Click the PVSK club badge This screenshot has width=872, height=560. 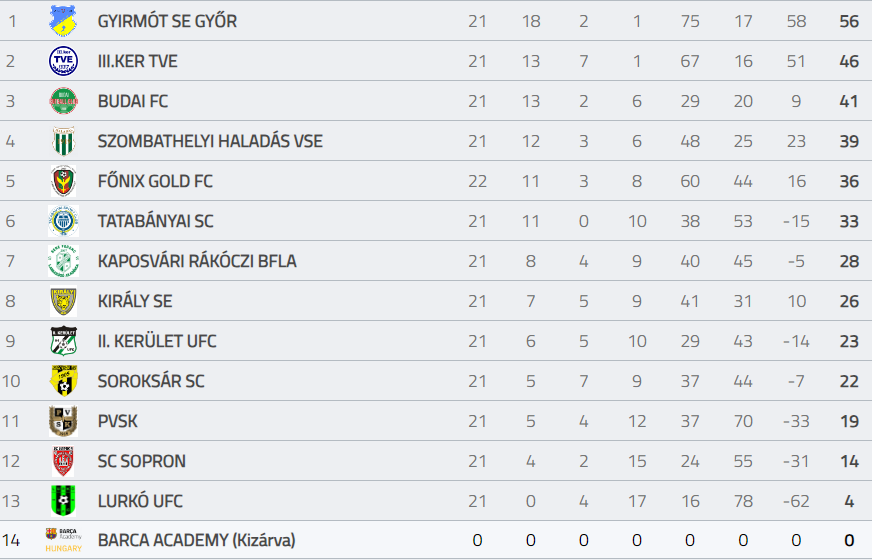[63, 421]
